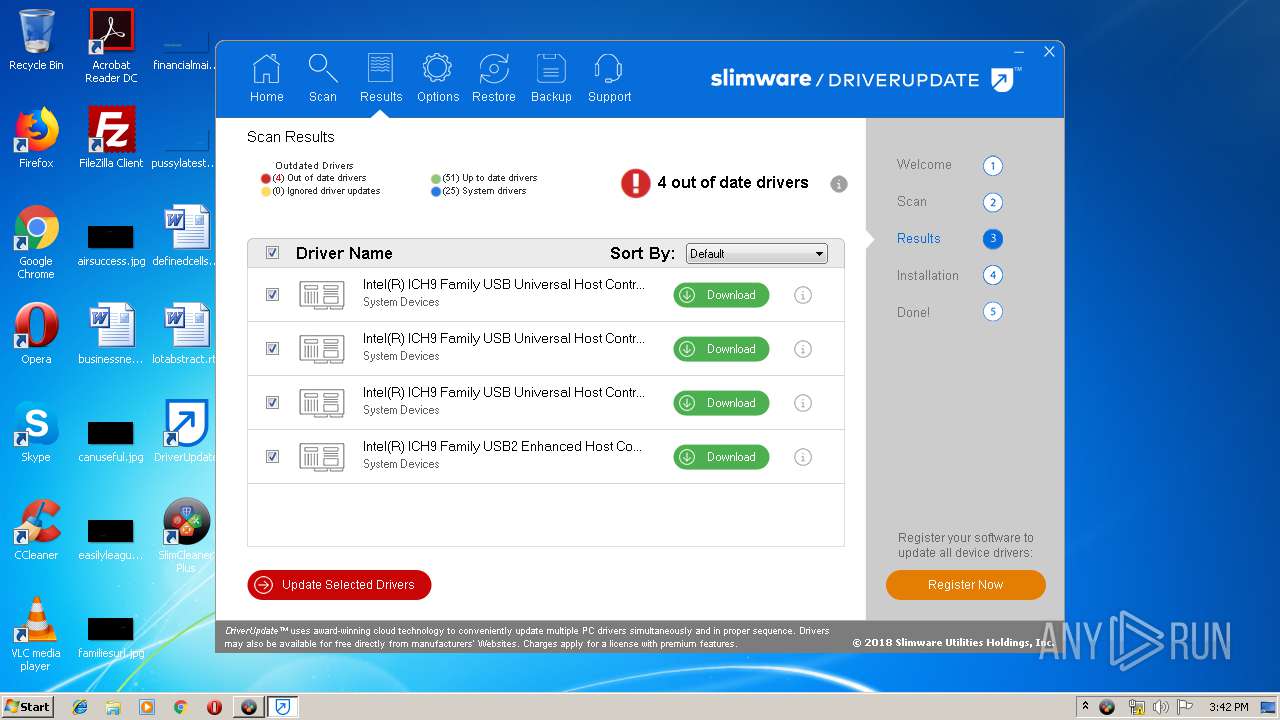This screenshot has height=720, width=1280.
Task: Click the yellow ignored driver updates legend dot
Action: 266,191
